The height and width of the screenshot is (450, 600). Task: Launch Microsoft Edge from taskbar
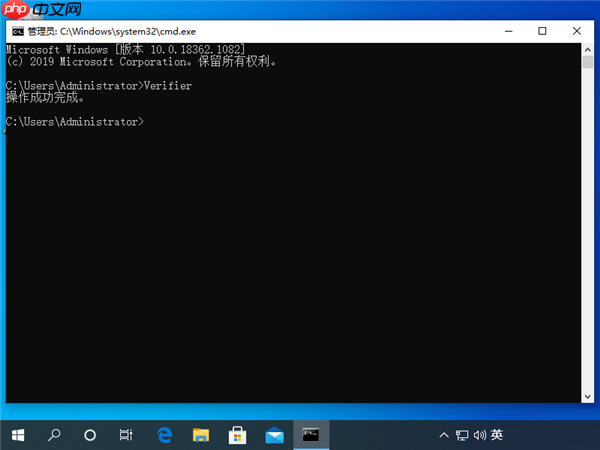[165, 435]
